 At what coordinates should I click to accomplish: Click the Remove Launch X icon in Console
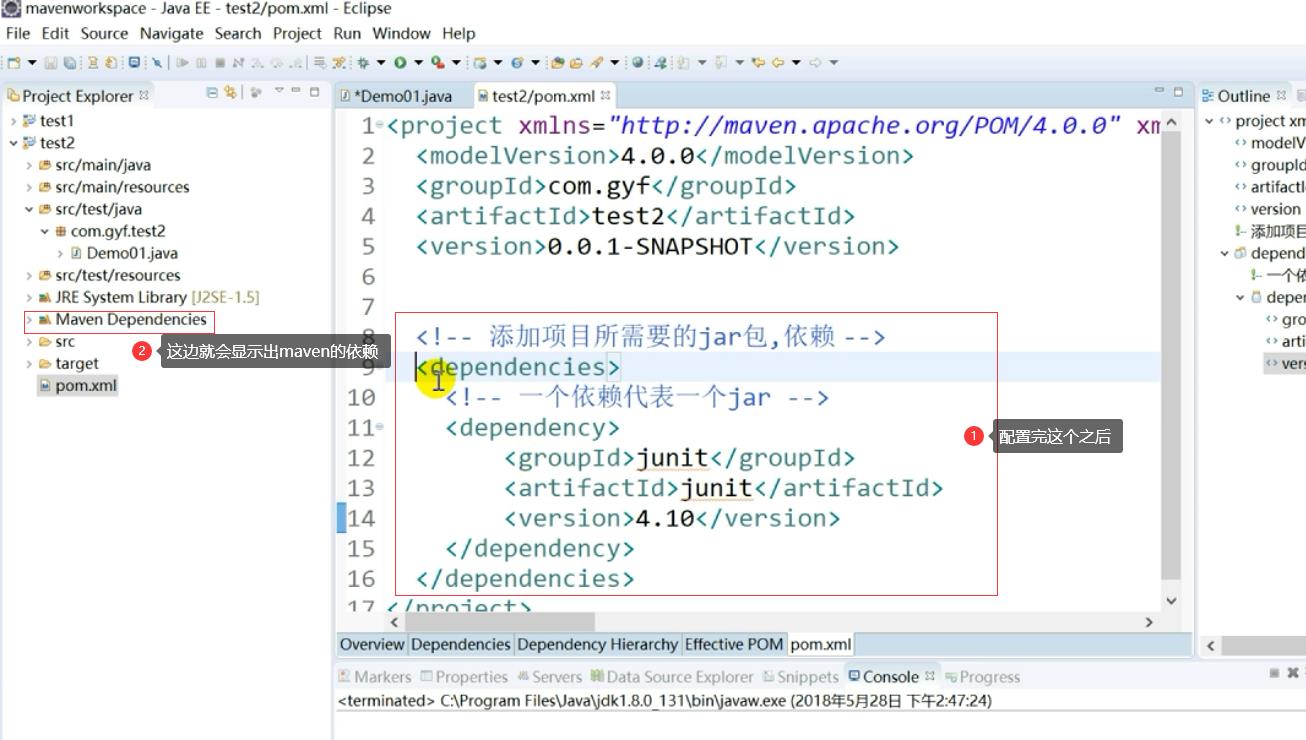click(1293, 674)
